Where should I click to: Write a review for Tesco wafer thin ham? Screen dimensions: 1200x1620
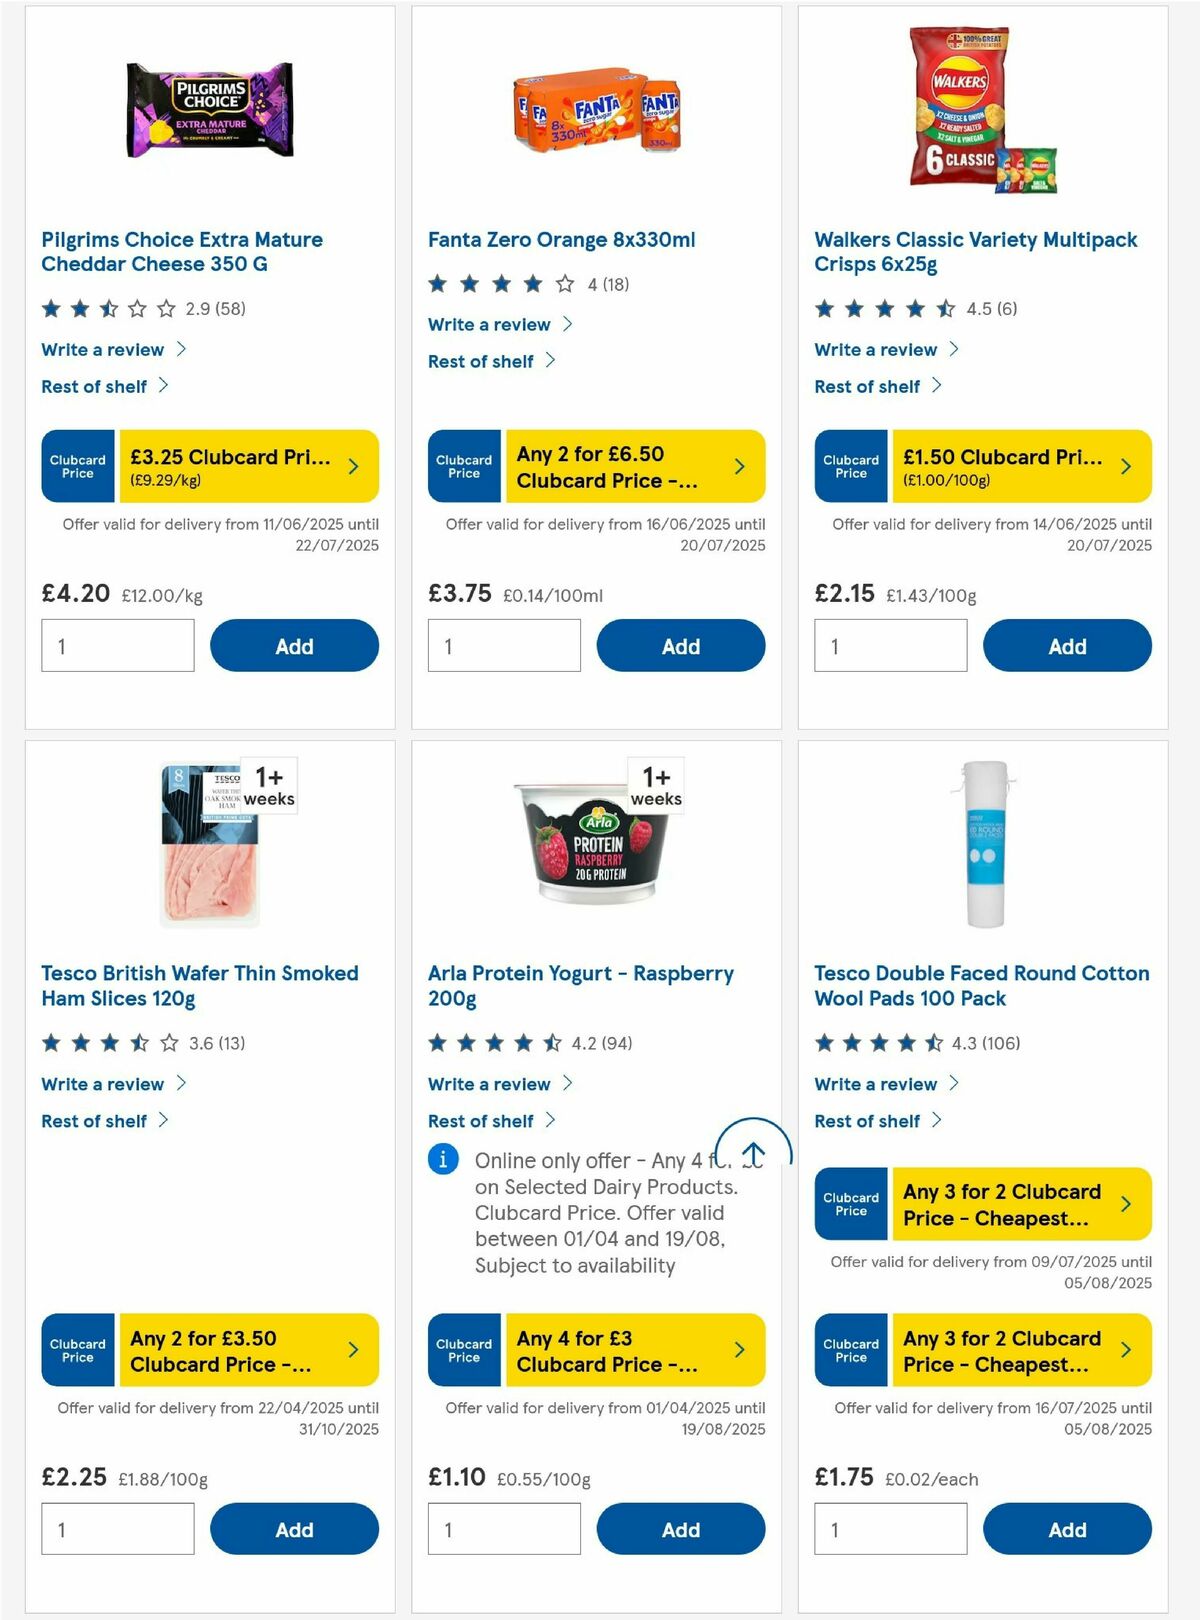(102, 1084)
